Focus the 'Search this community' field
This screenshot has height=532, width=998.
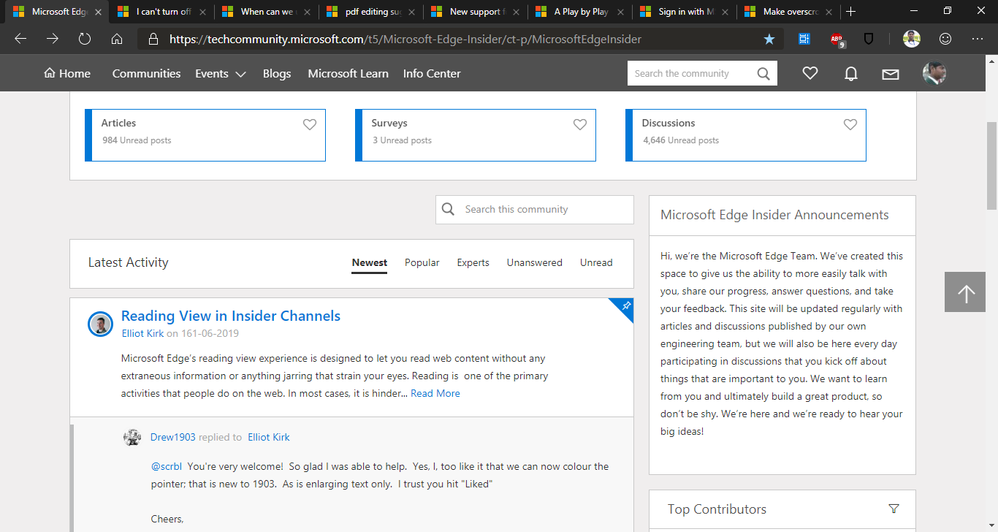pyautogui.click(x=535, y=209)
